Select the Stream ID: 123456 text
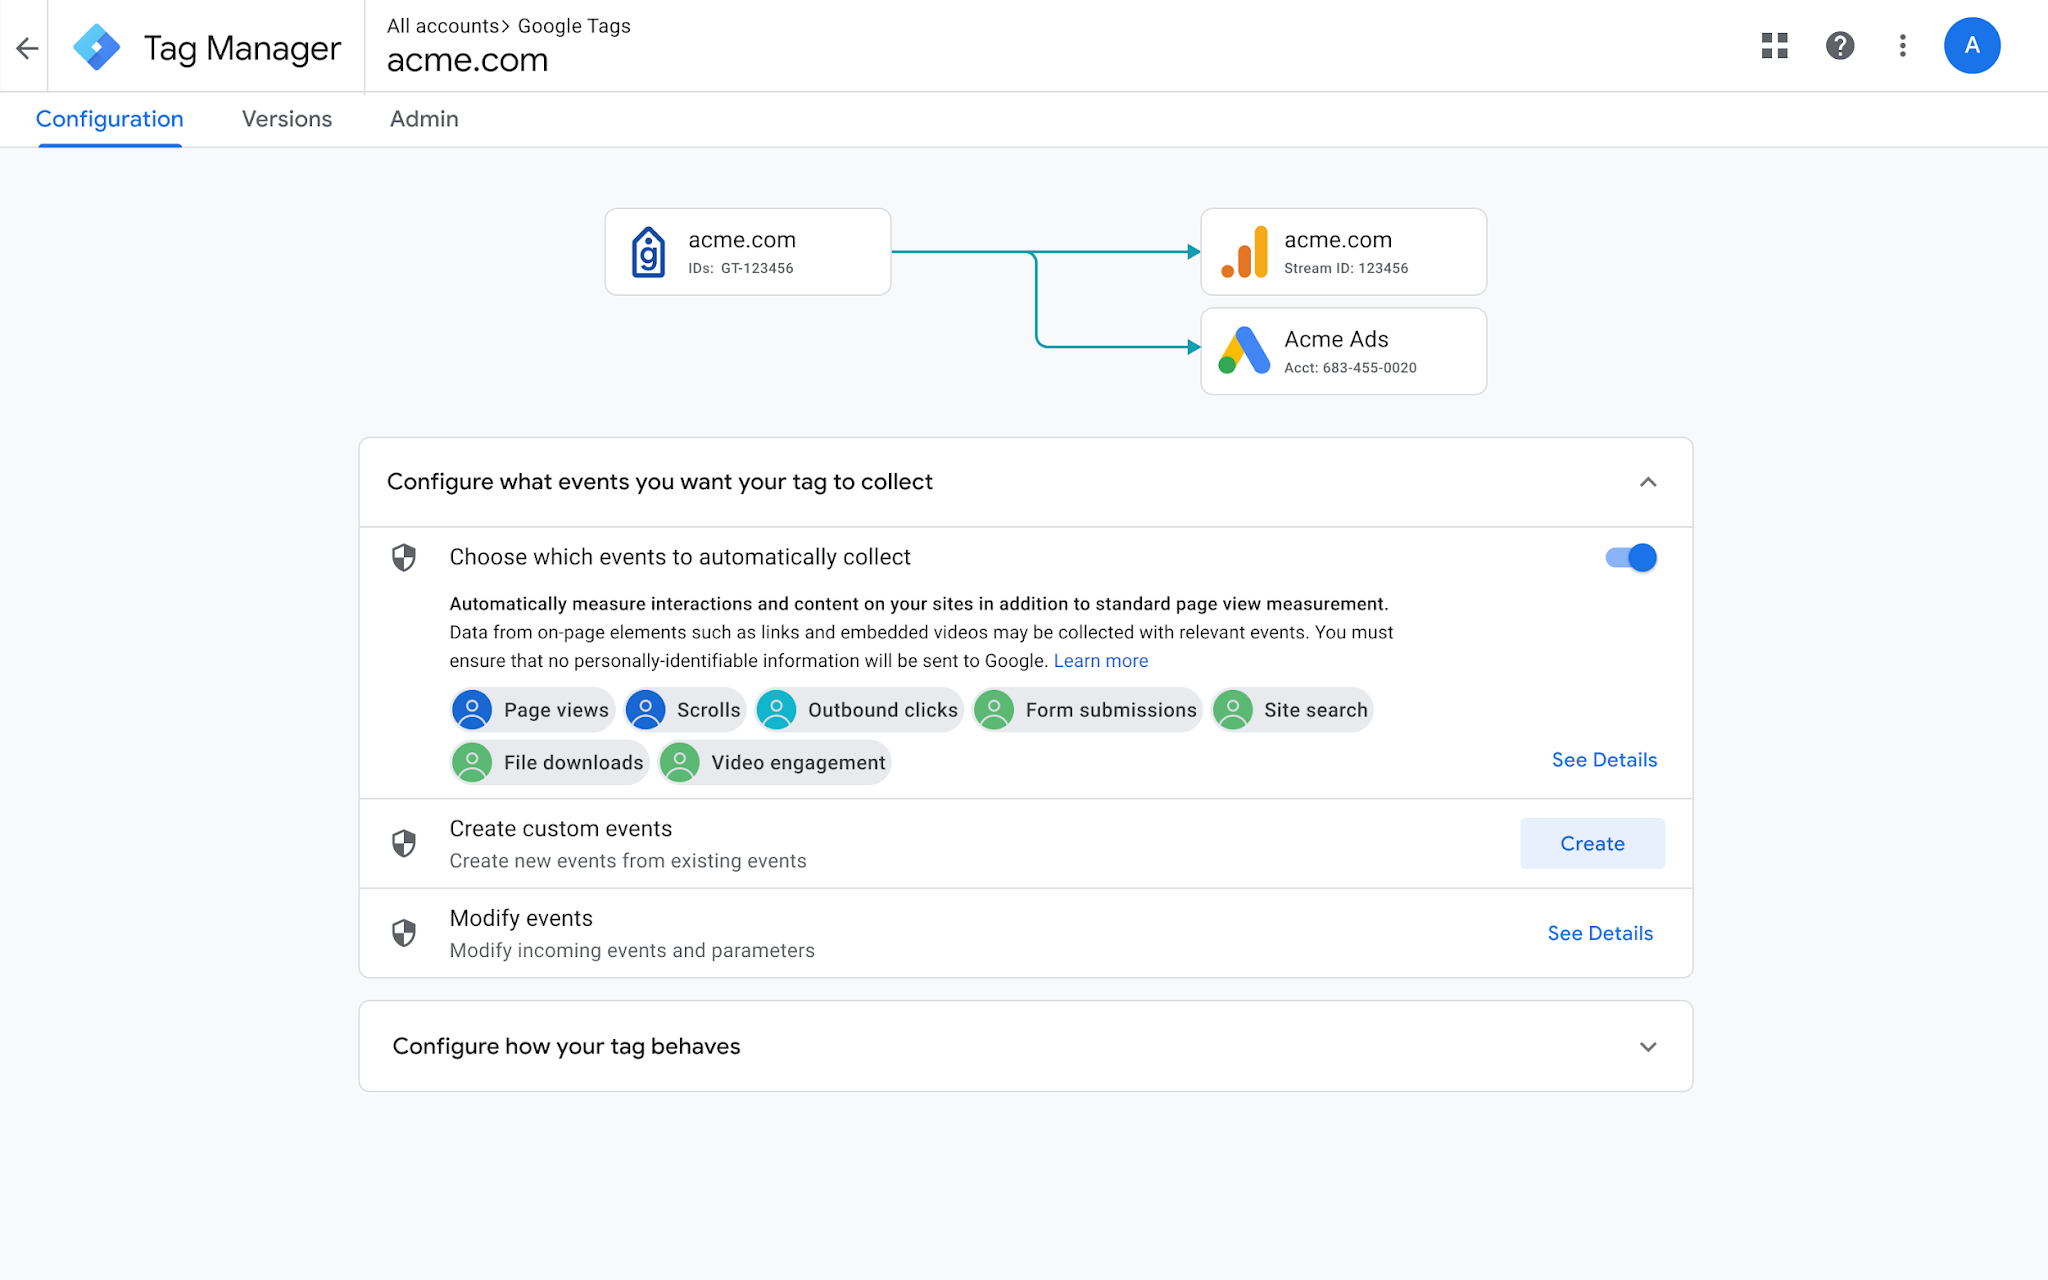This screenshot has width=2048, height=1280. 1346,268
